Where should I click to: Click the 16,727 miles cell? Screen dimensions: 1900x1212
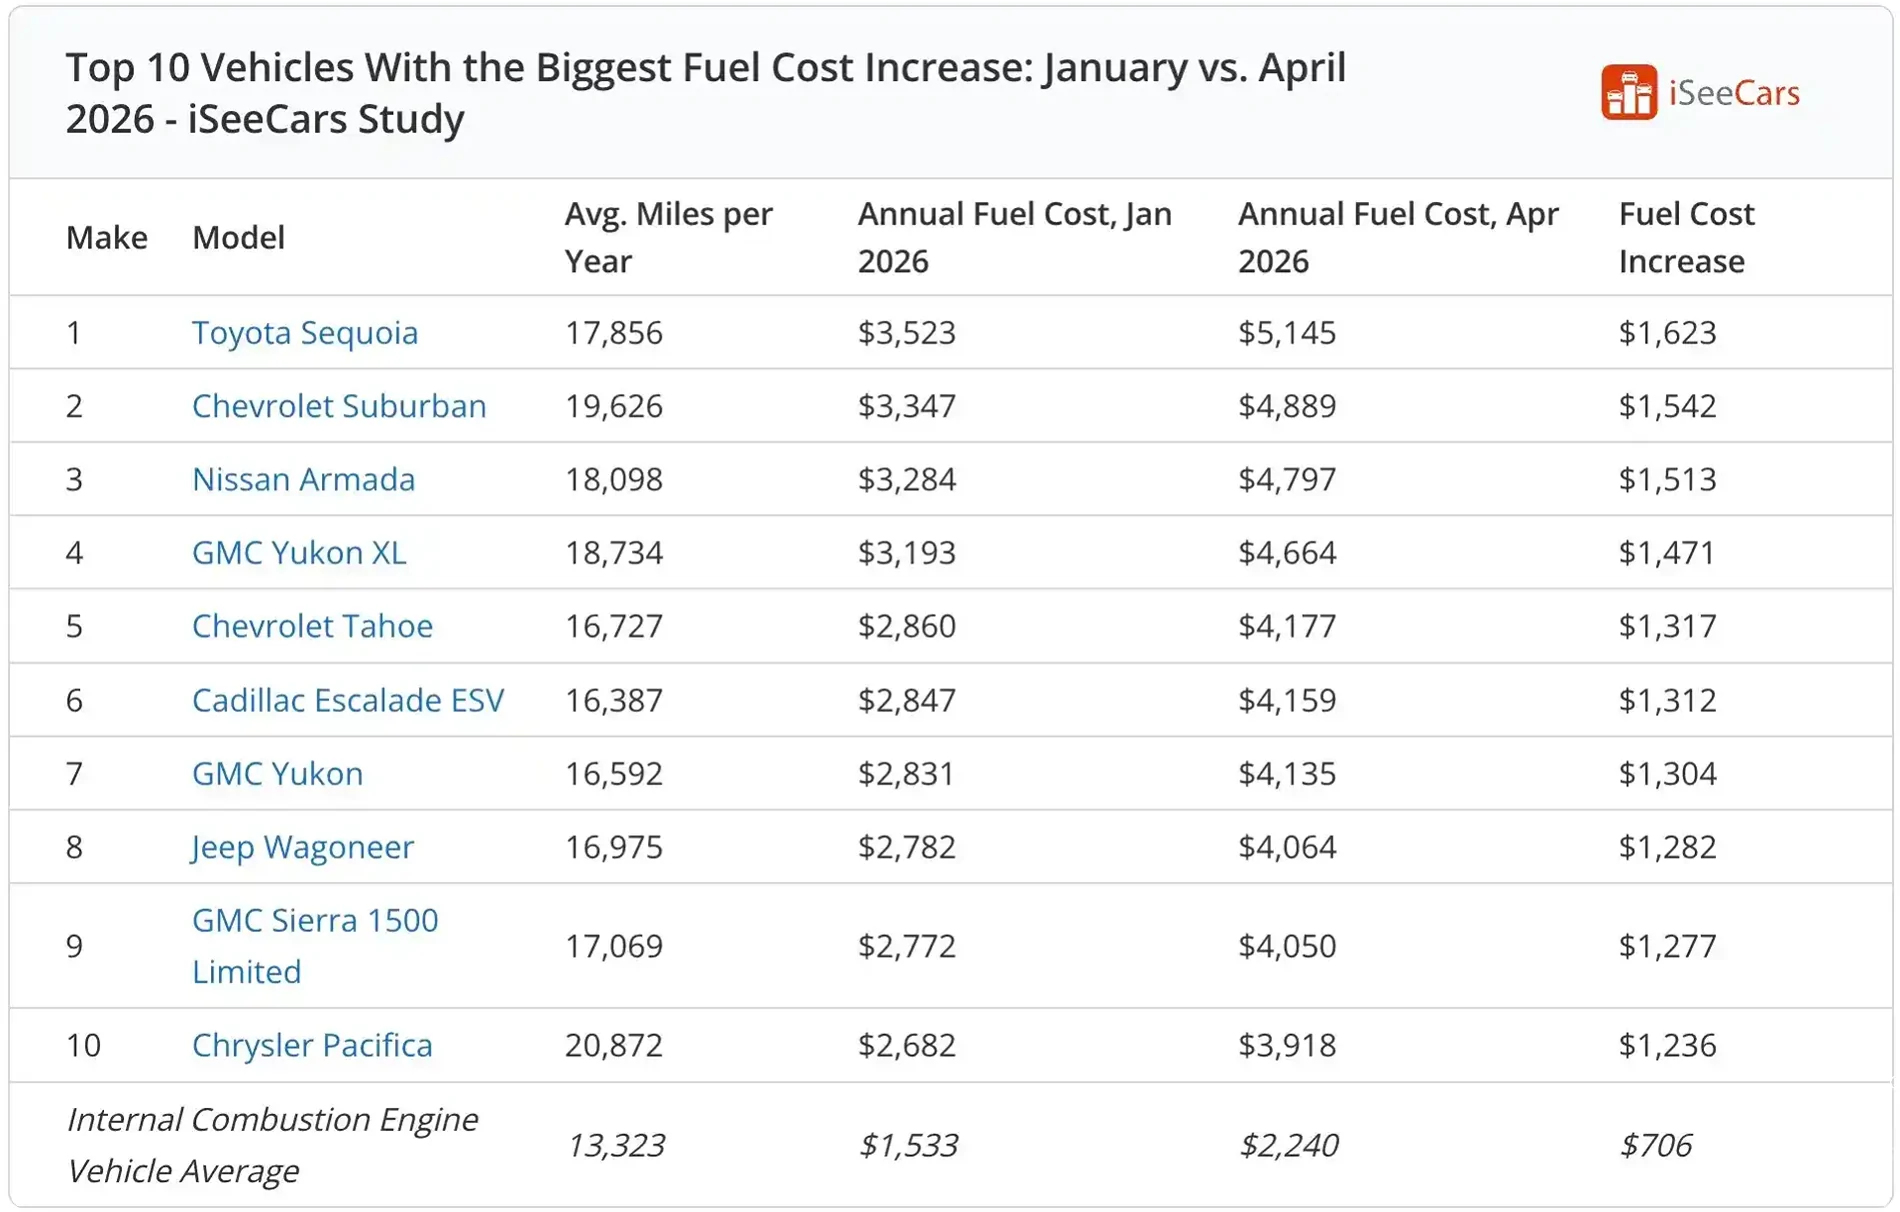click(614, 626)
